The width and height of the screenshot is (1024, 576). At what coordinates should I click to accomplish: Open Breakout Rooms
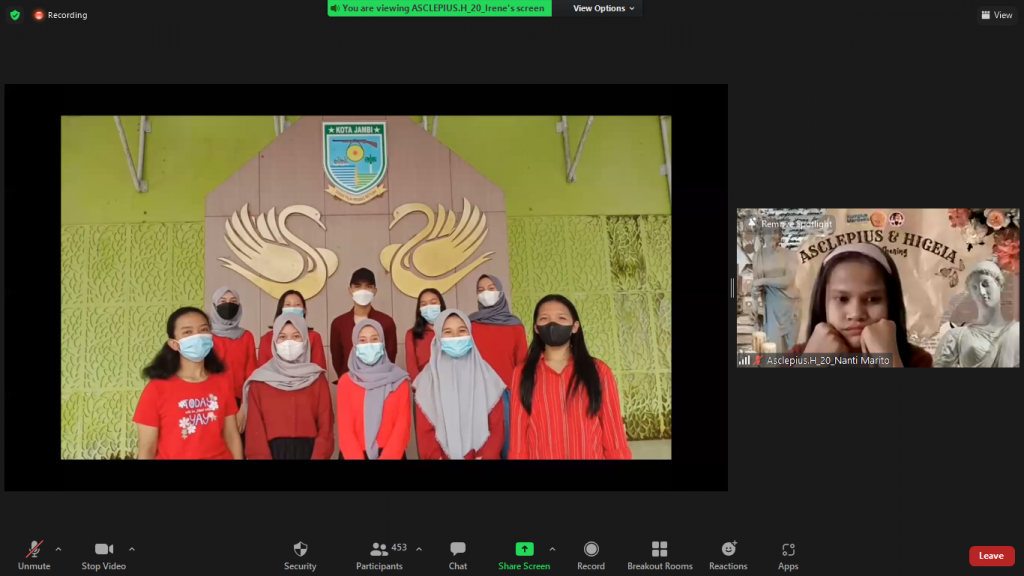click(660, 550)
